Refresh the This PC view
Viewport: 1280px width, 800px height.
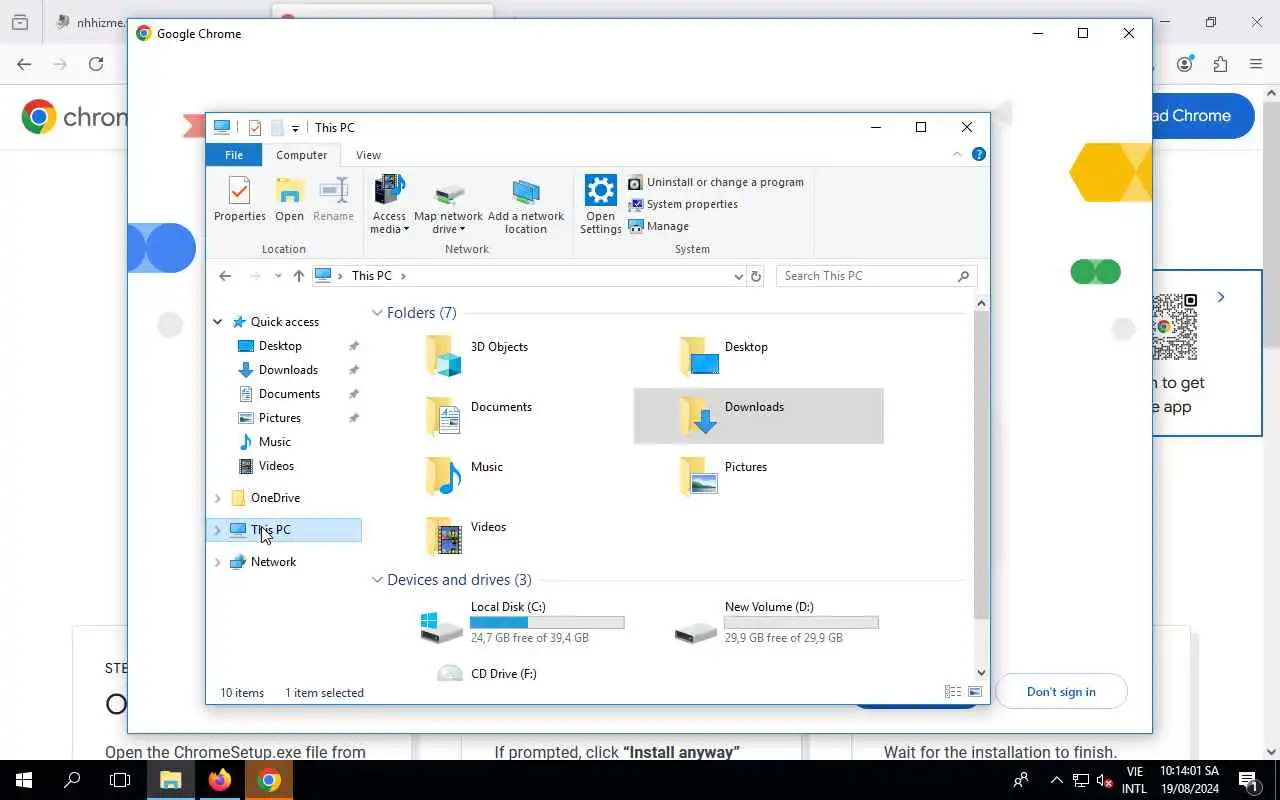pyautogui.click(x=756, y=276)
